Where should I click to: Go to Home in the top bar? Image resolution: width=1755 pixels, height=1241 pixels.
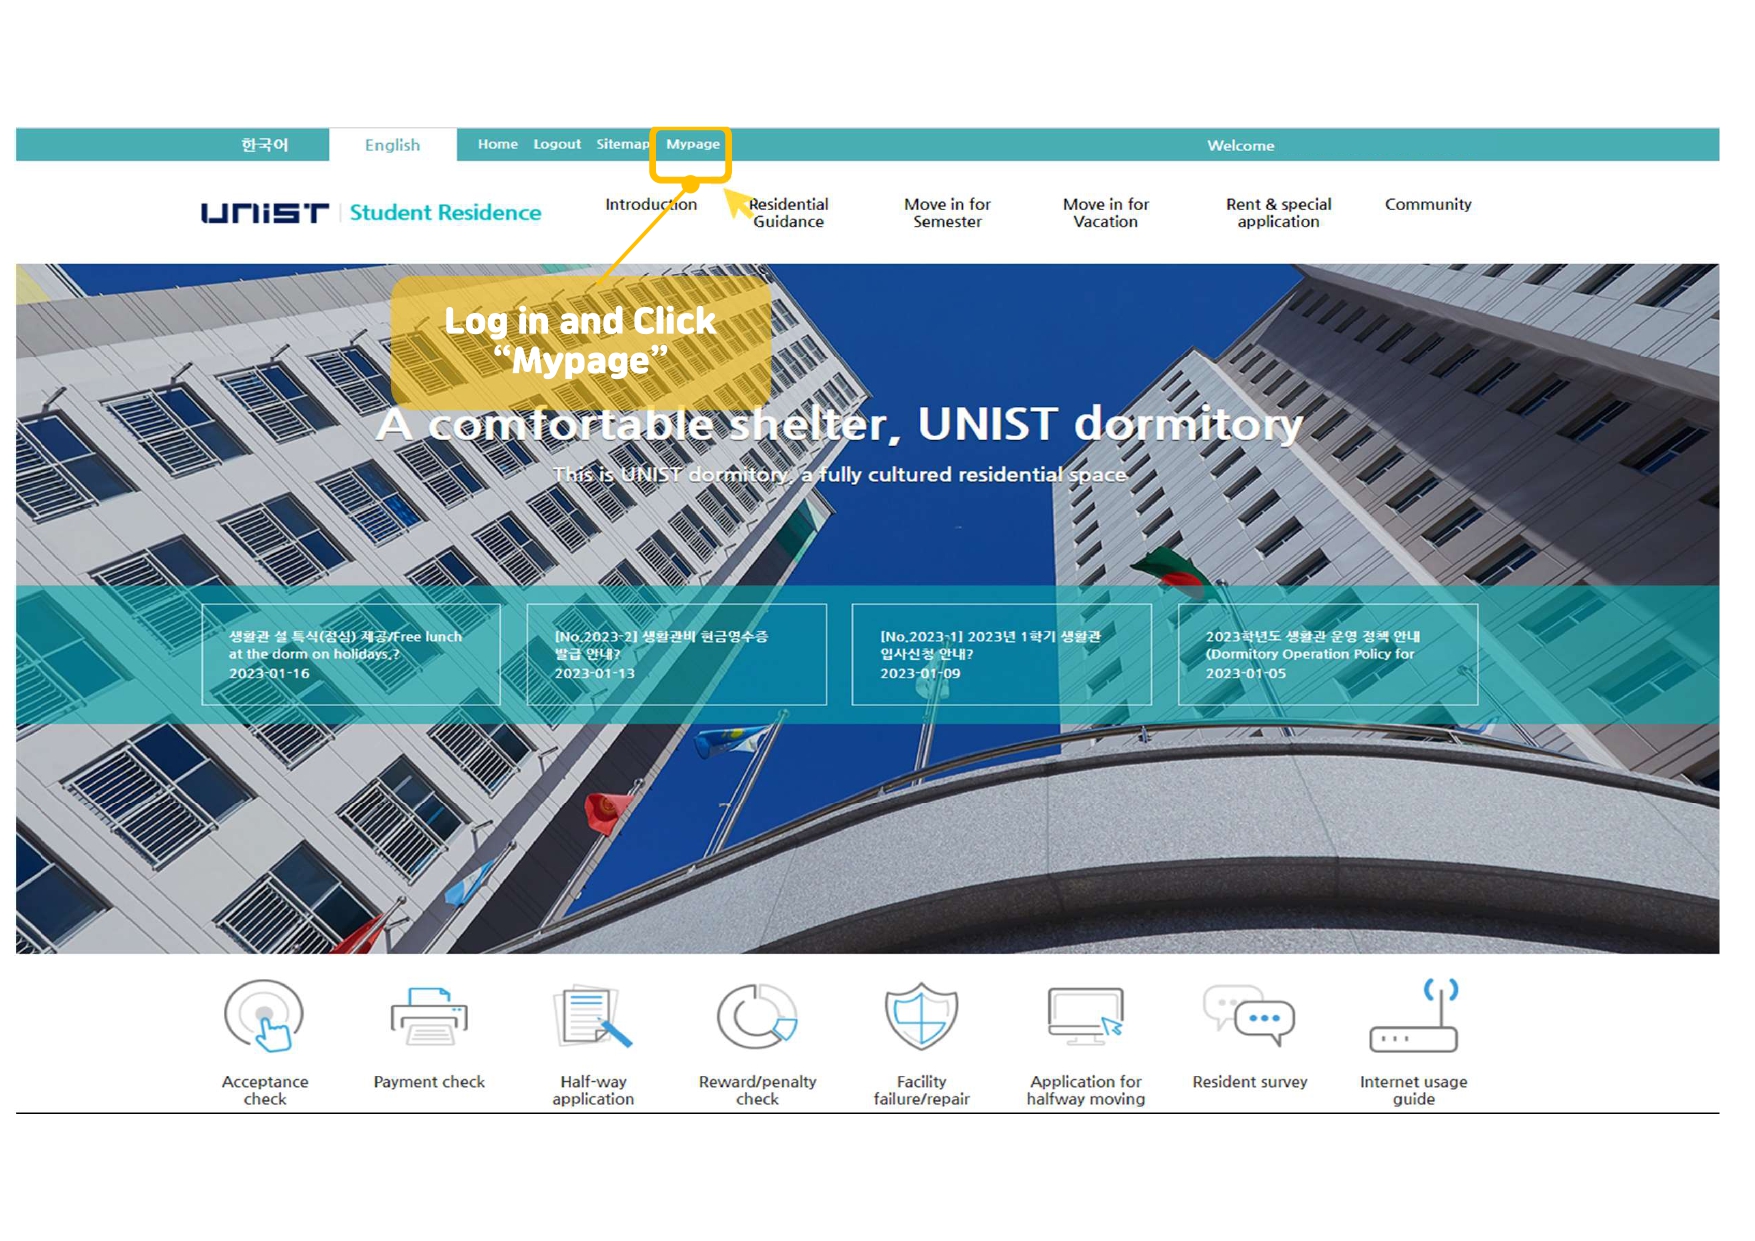coord(497,144)
